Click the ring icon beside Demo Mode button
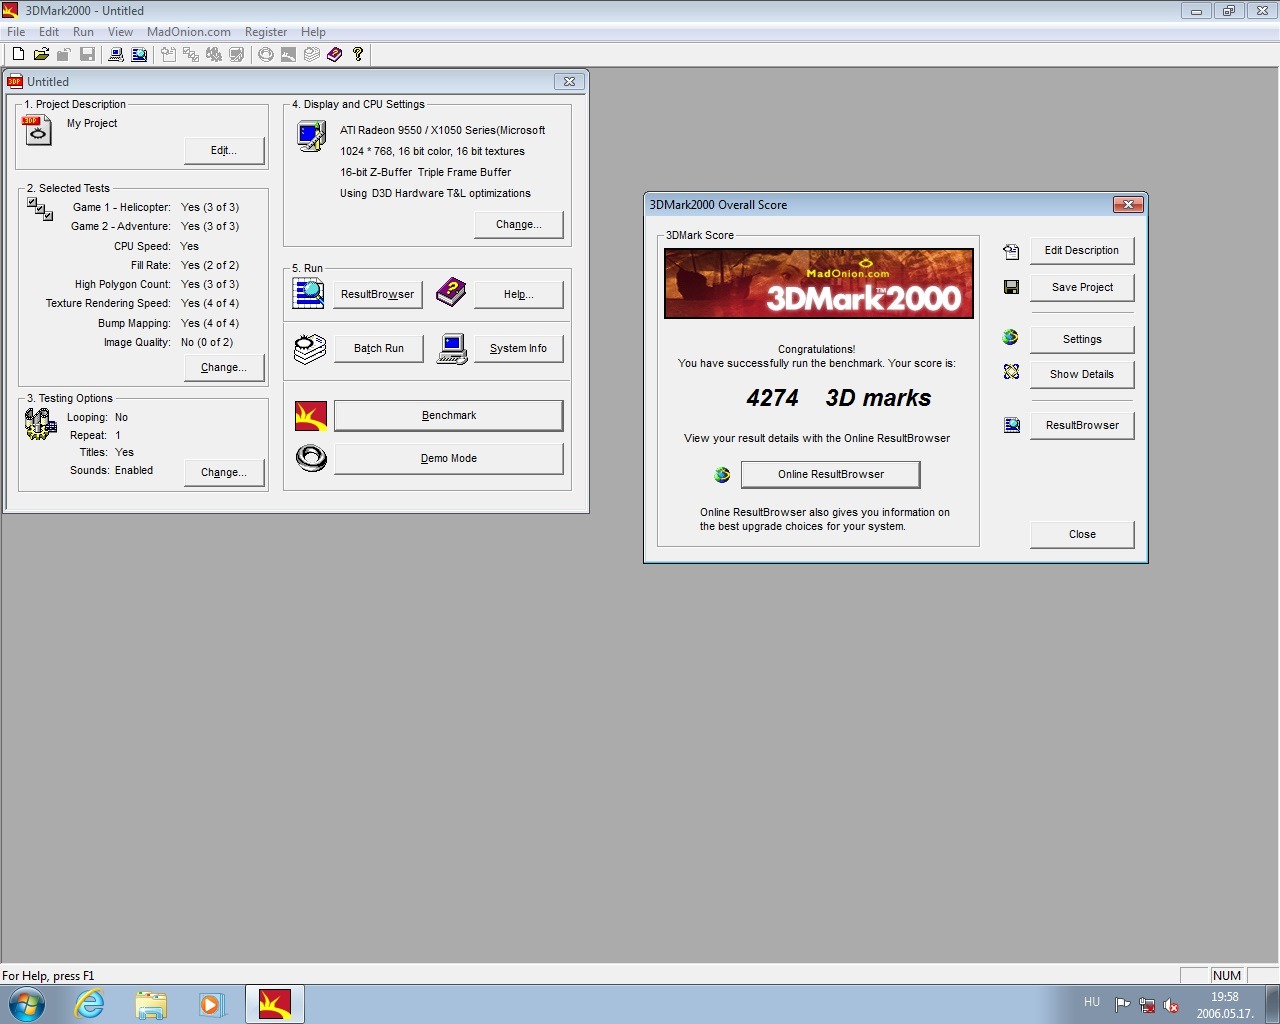 [311, 458]
